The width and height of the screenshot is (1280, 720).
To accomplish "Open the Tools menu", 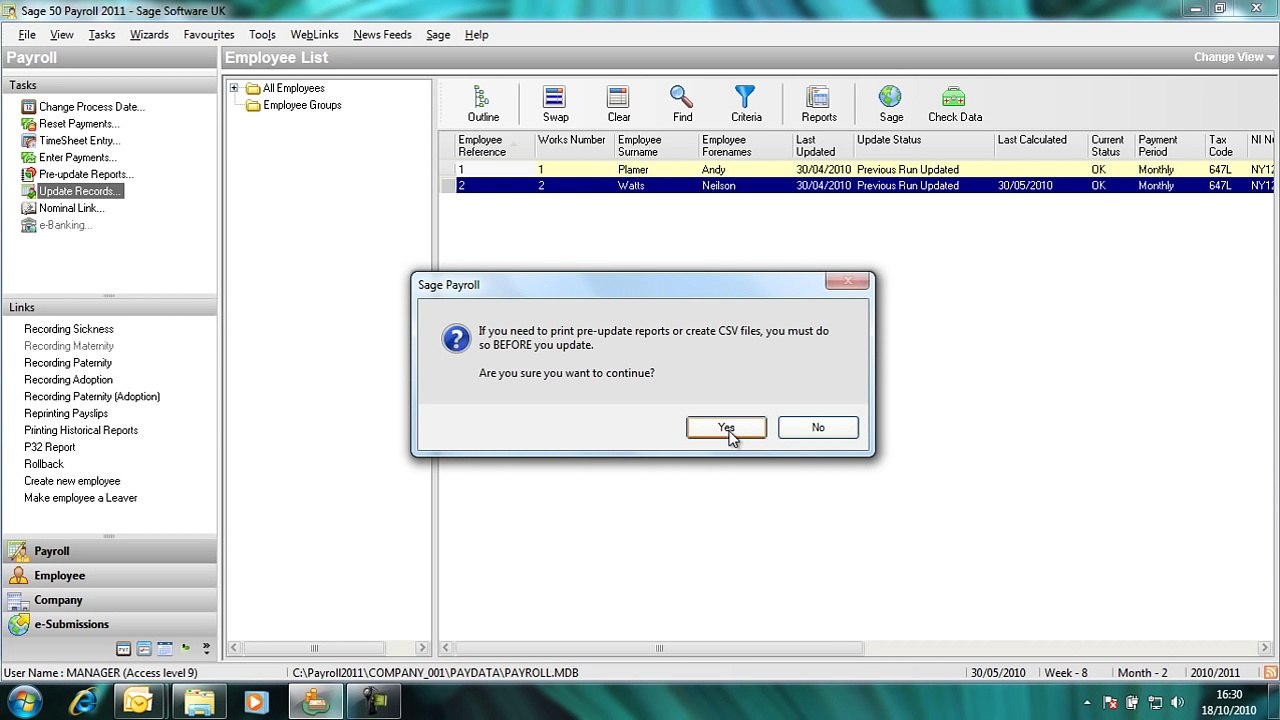I will pos(262,34).
